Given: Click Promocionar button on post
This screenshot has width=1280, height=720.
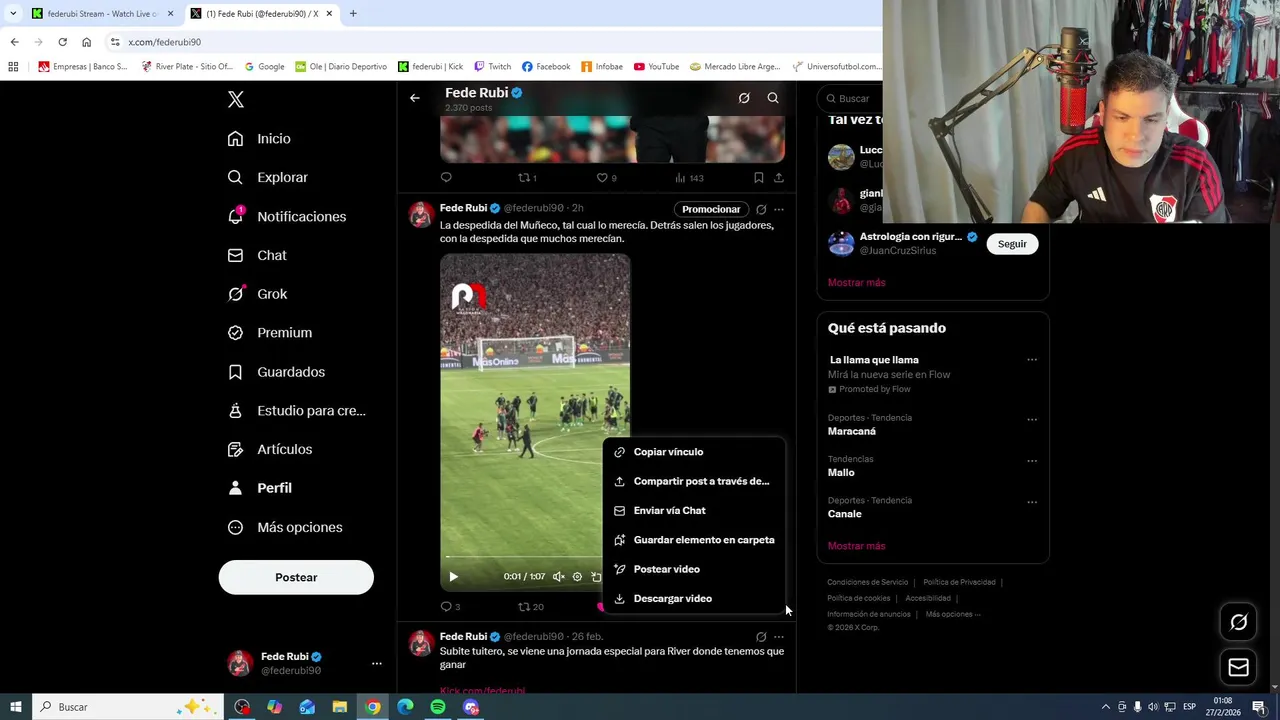Looking at the screenshot, I should tap(711, 209).
